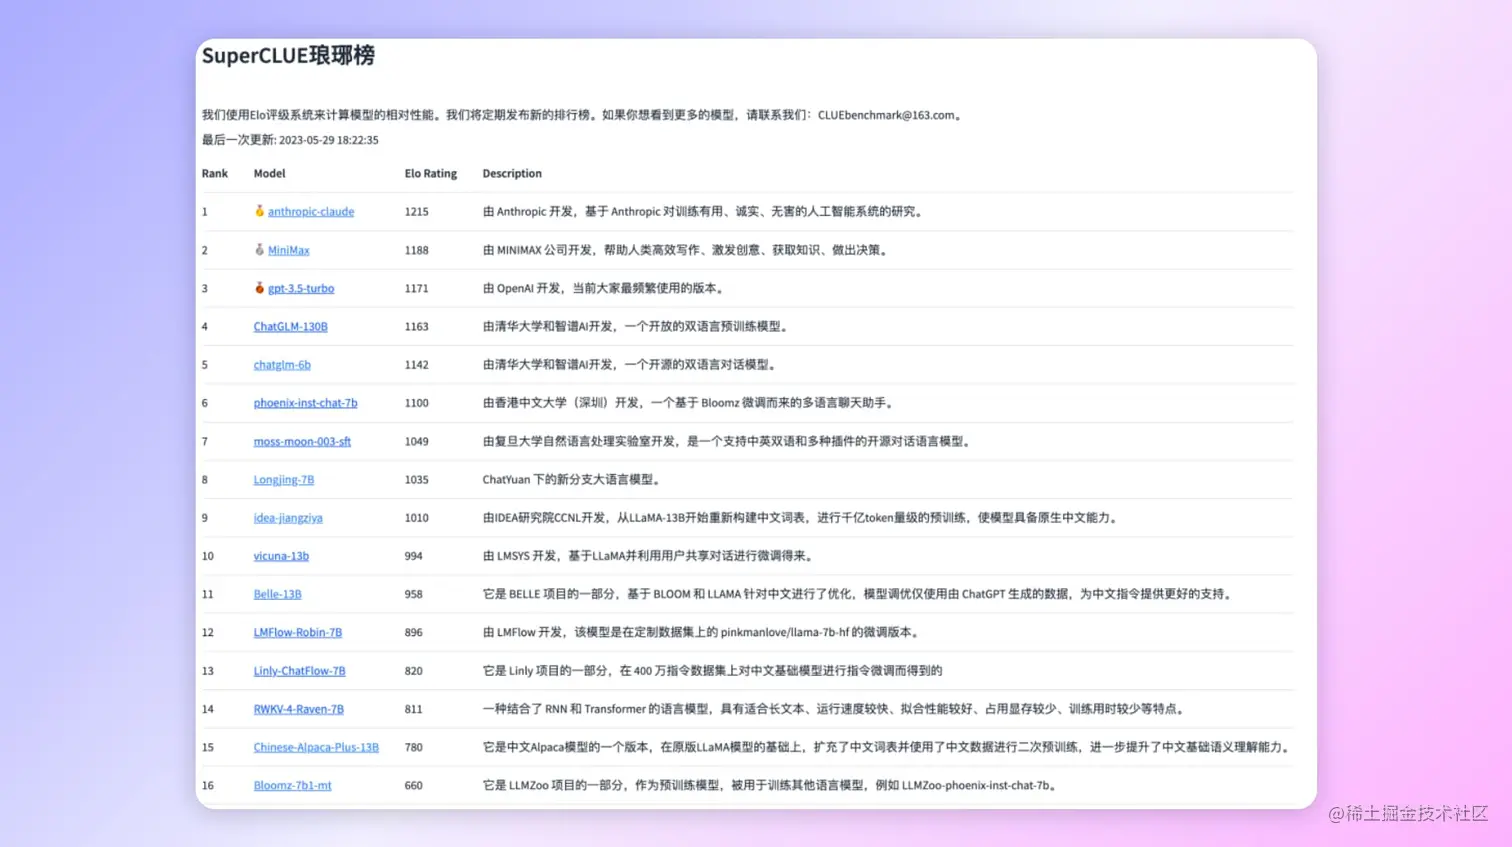Open the RWKV-4-Raven-7B model link
This screenshot has height=847, width=1512.
(x=298, y=709)
